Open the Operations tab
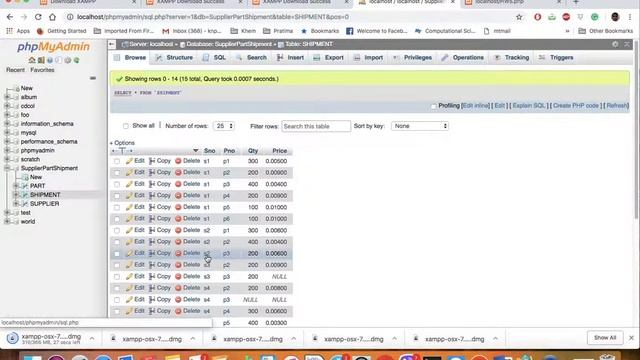The image size is (640, 360). pos(462,58)
